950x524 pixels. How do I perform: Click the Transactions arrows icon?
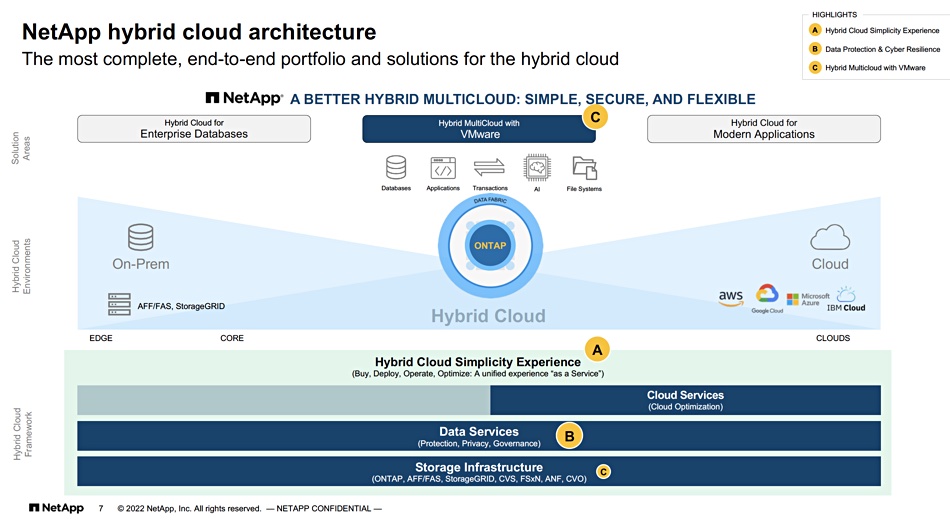point(490,168)
